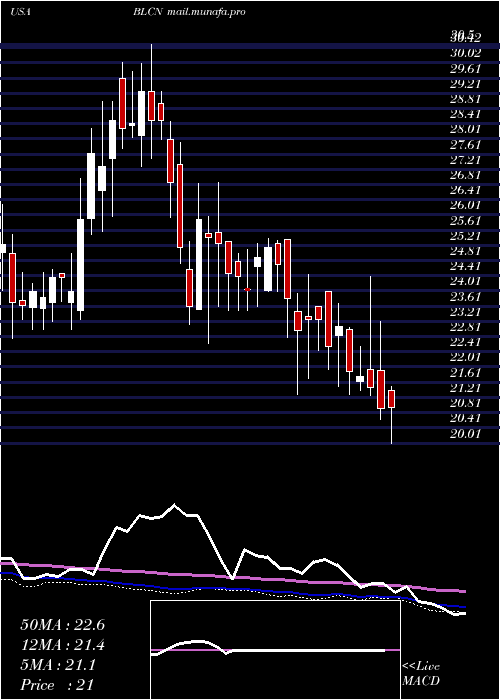500x700 pixels.
Task: Click the 5MA : 21.1 readout
Action: tap(58, 665)
